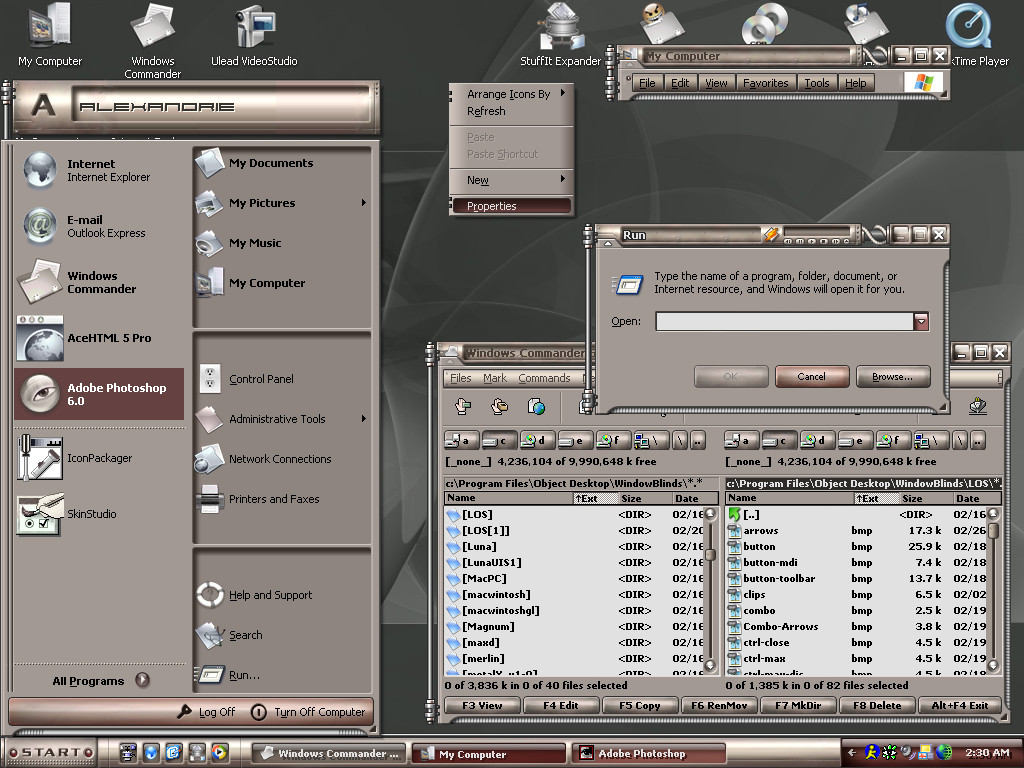Select drive c in right Commander panel
The height and width of the screenshot is (768, 1024).
tap(780, 441)
